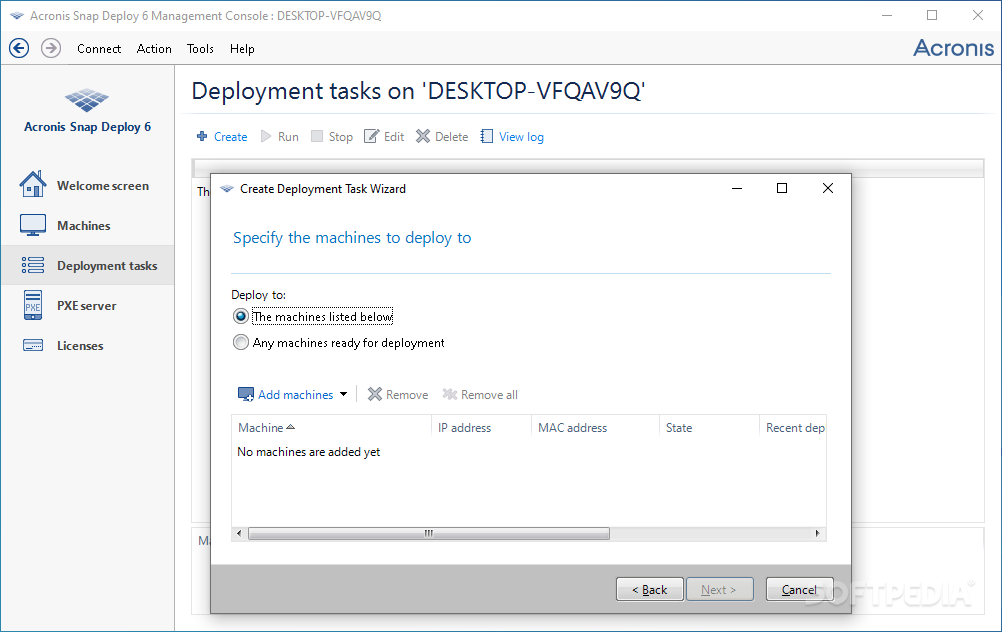Click the forward navigation arrow icon
The width and height of the screenshot is (1002, 632).
[51, 48]
